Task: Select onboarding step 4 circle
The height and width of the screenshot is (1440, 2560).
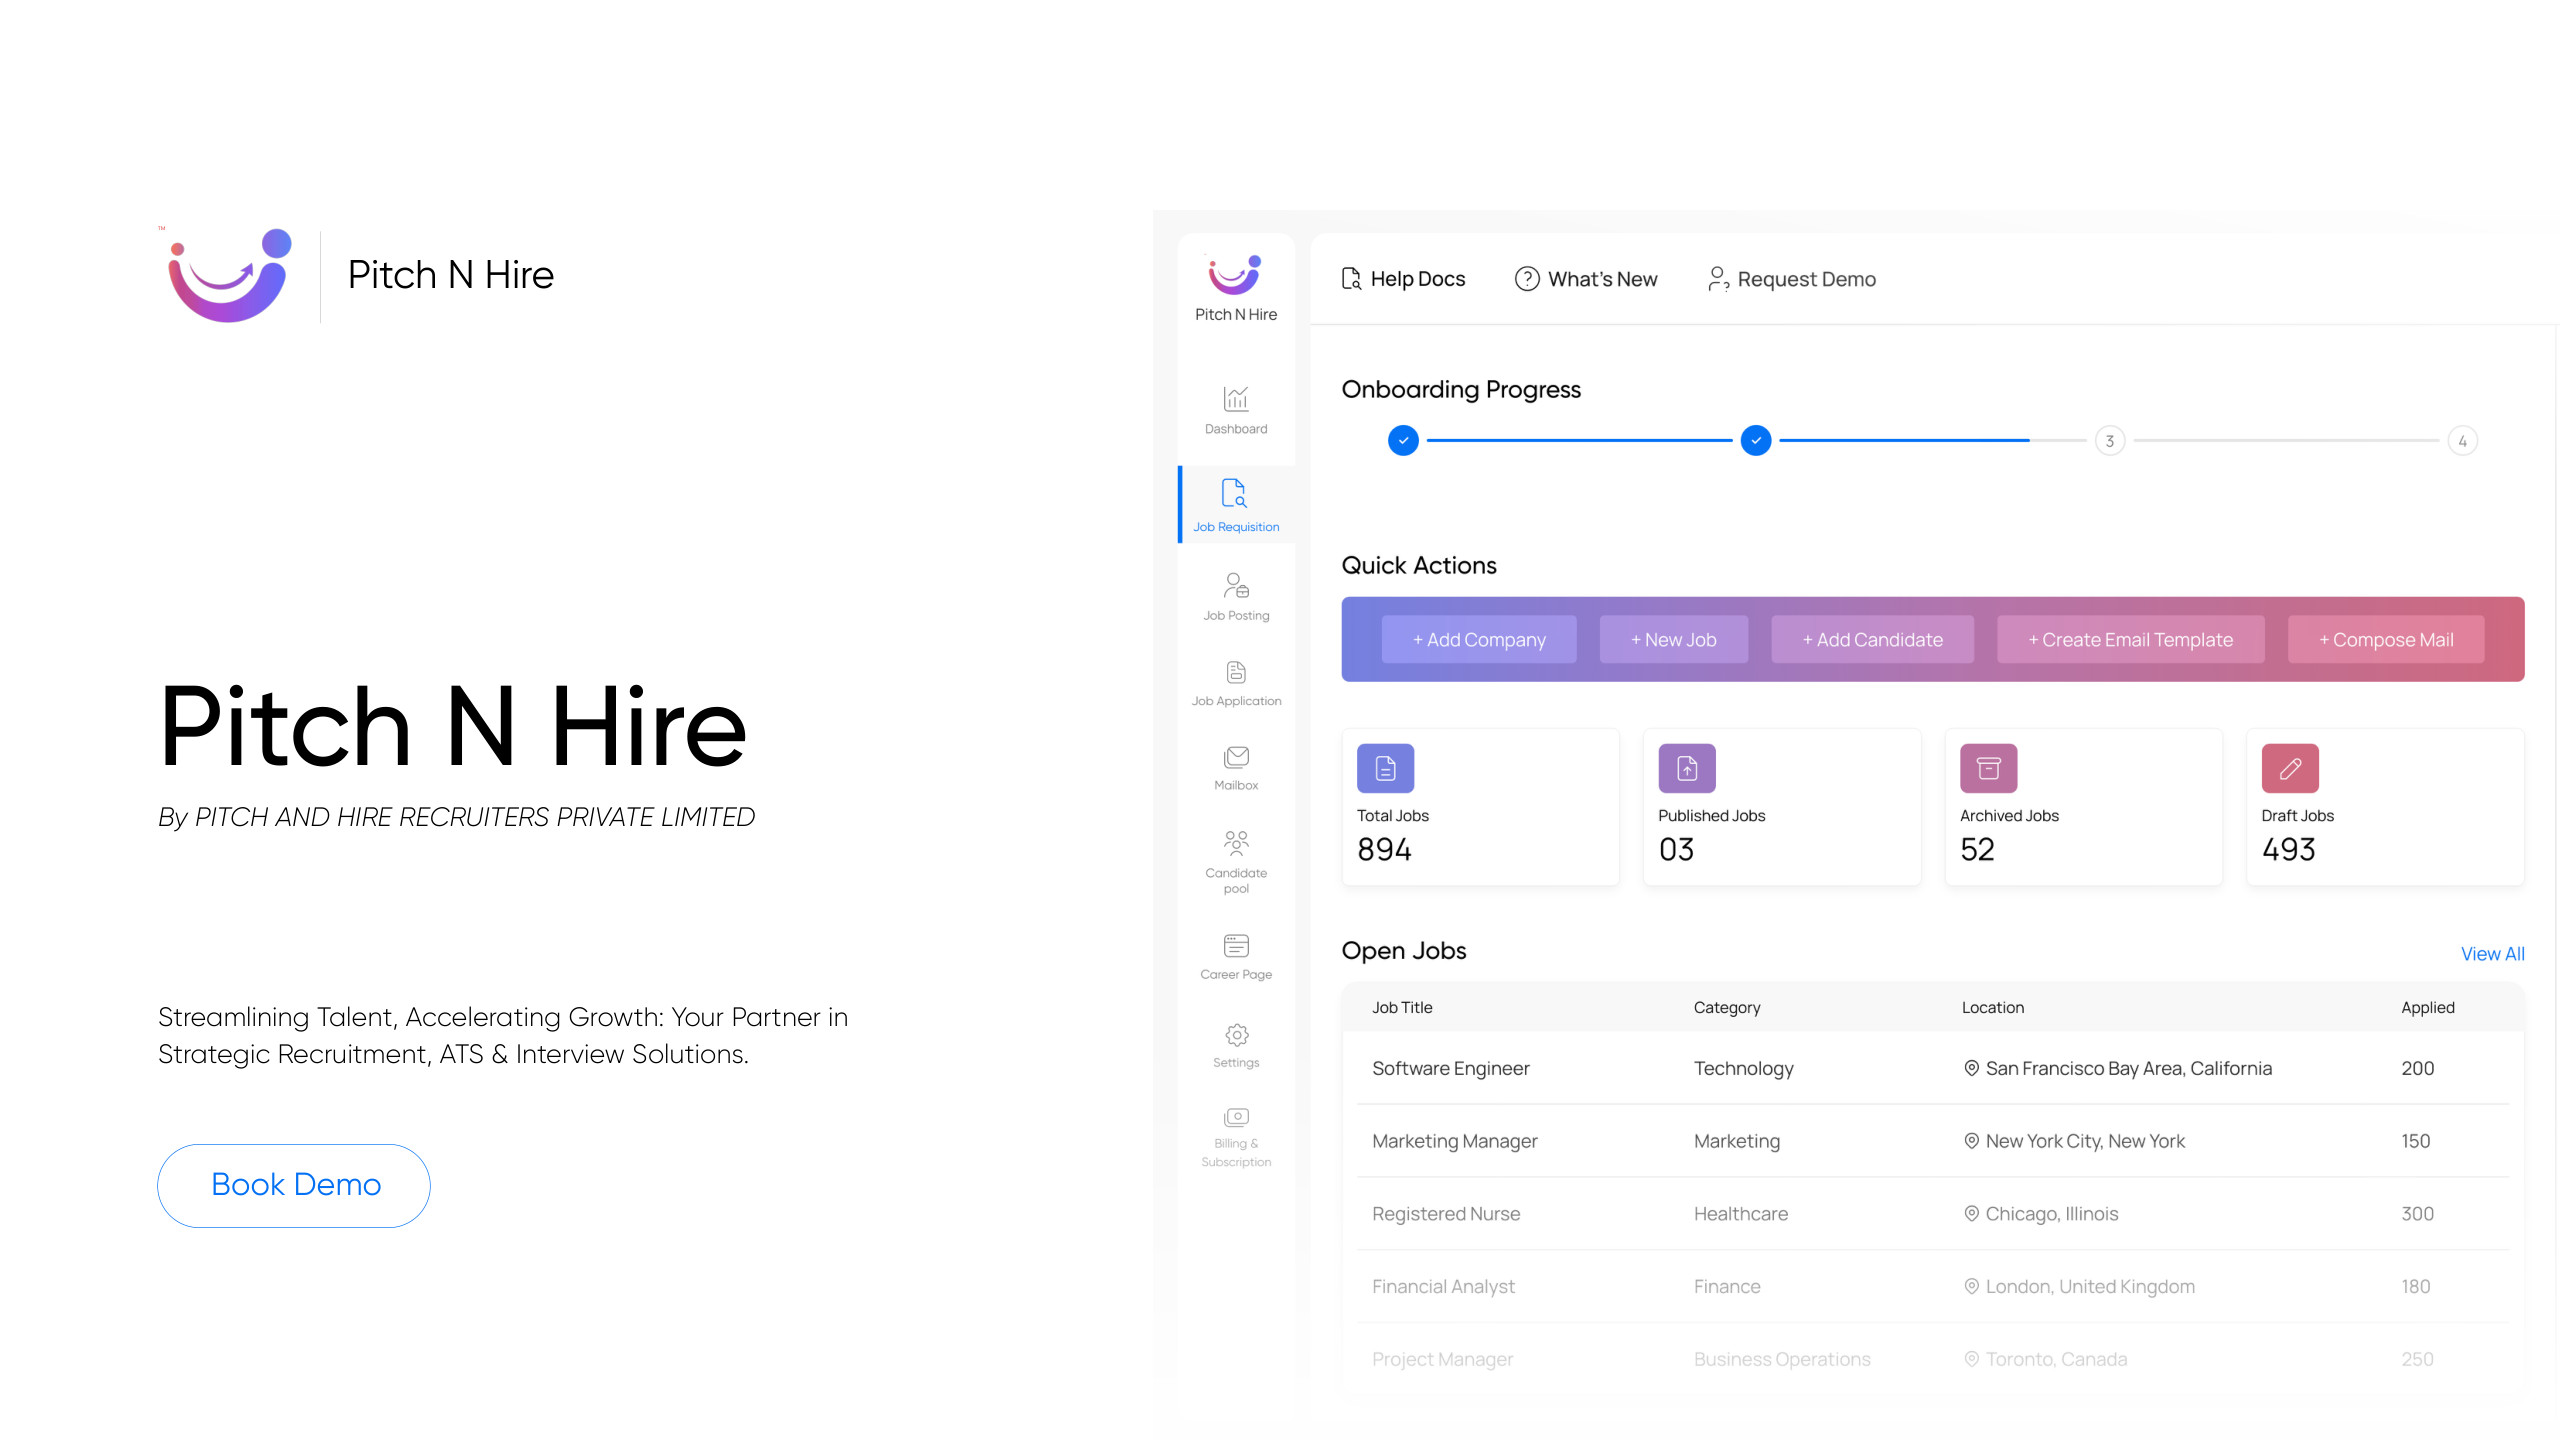Action: pyautogui.click(x=2462, y=441)
